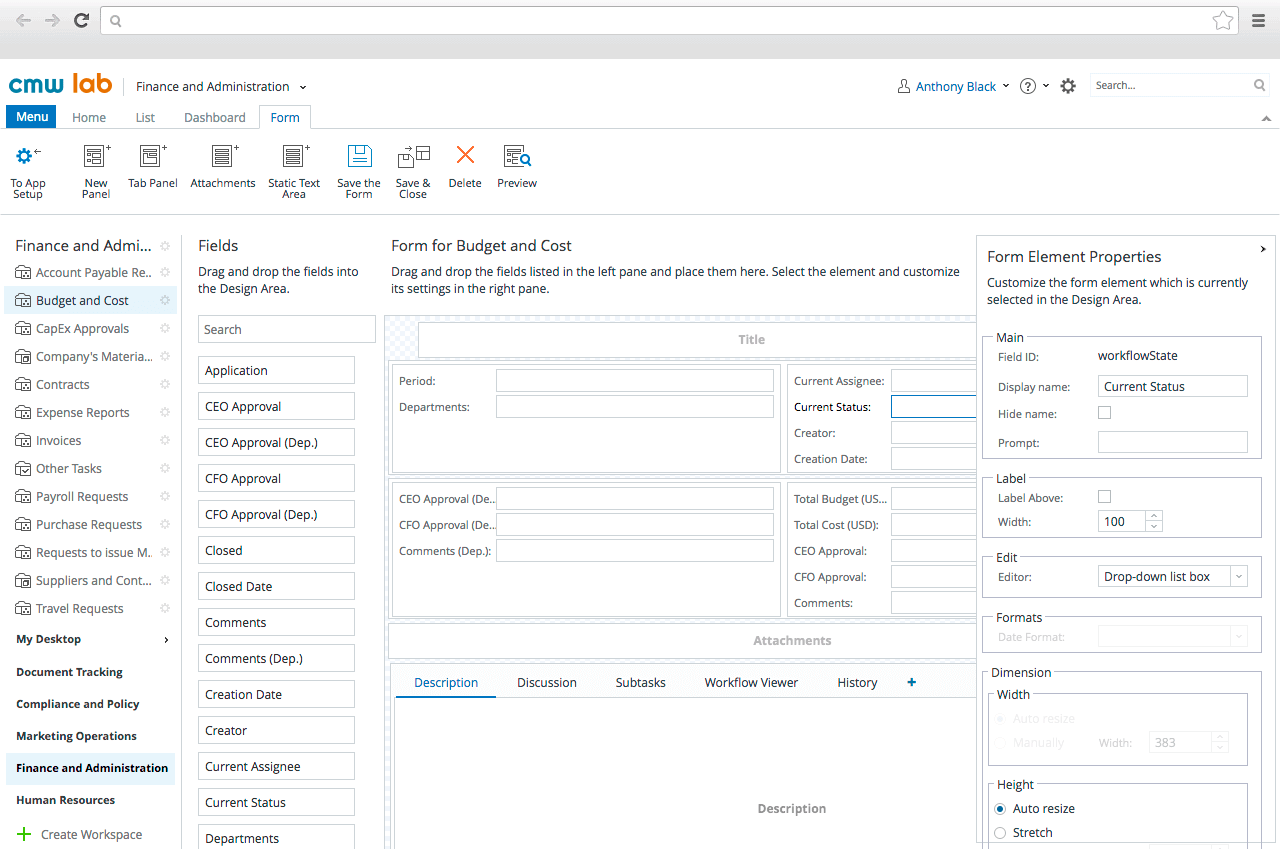Open Human Resources workspace

click(66, 800)
